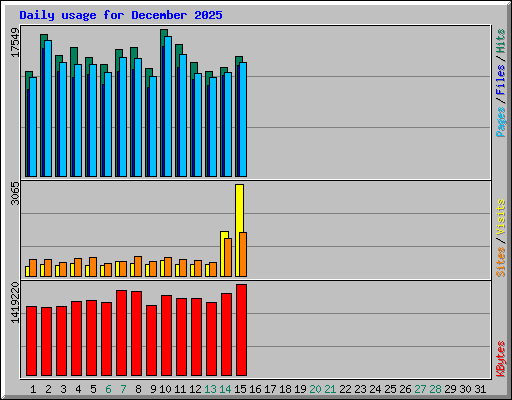
Task: Click the red KBytes bar for day 15
Action: click(x=241, y=330)
